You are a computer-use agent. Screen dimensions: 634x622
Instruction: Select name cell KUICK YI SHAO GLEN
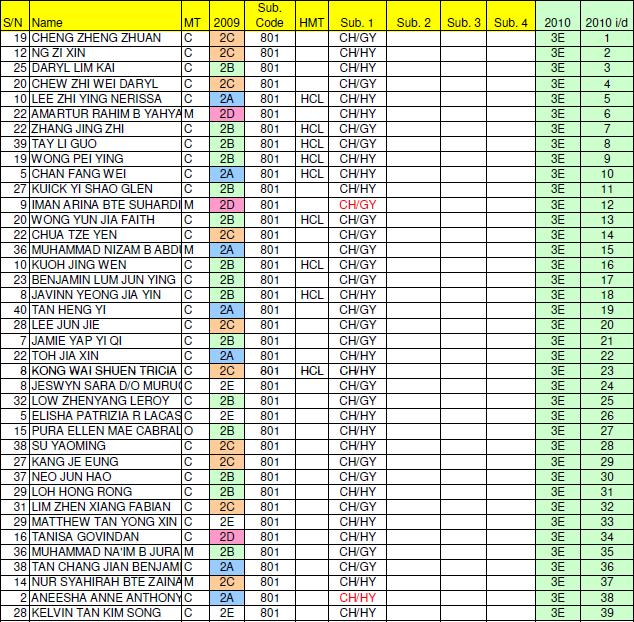point(105,189)
